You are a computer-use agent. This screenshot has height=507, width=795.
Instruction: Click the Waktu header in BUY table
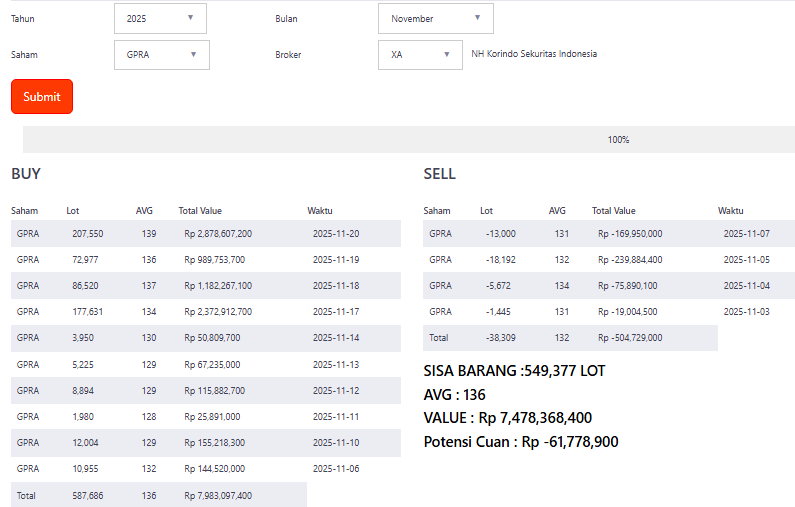[x=320, y=211]
